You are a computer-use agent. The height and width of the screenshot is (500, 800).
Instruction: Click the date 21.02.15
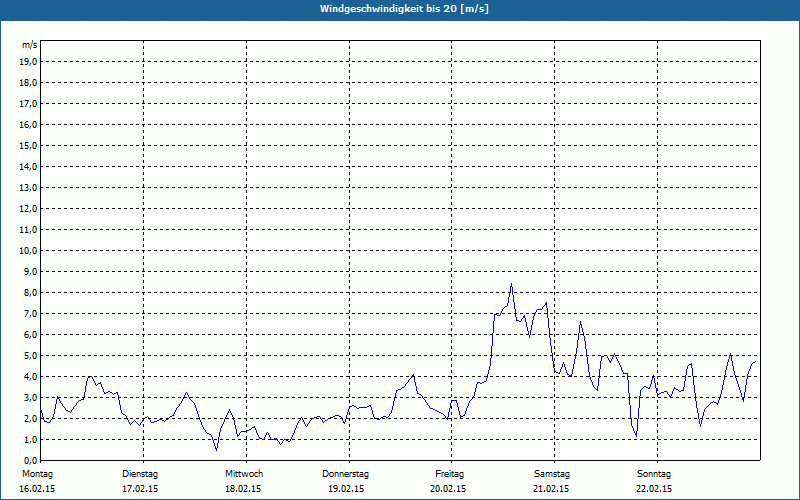click(x=551, y=489)
